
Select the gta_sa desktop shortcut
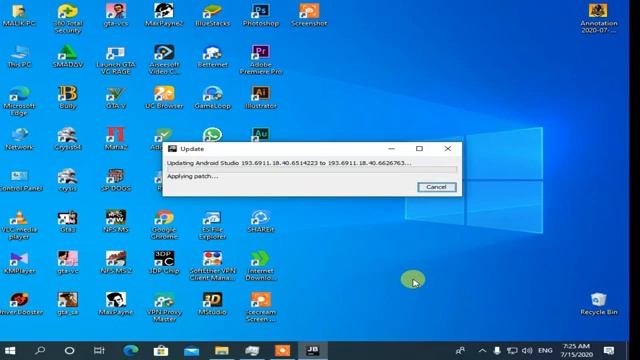[x=68, y=304]
